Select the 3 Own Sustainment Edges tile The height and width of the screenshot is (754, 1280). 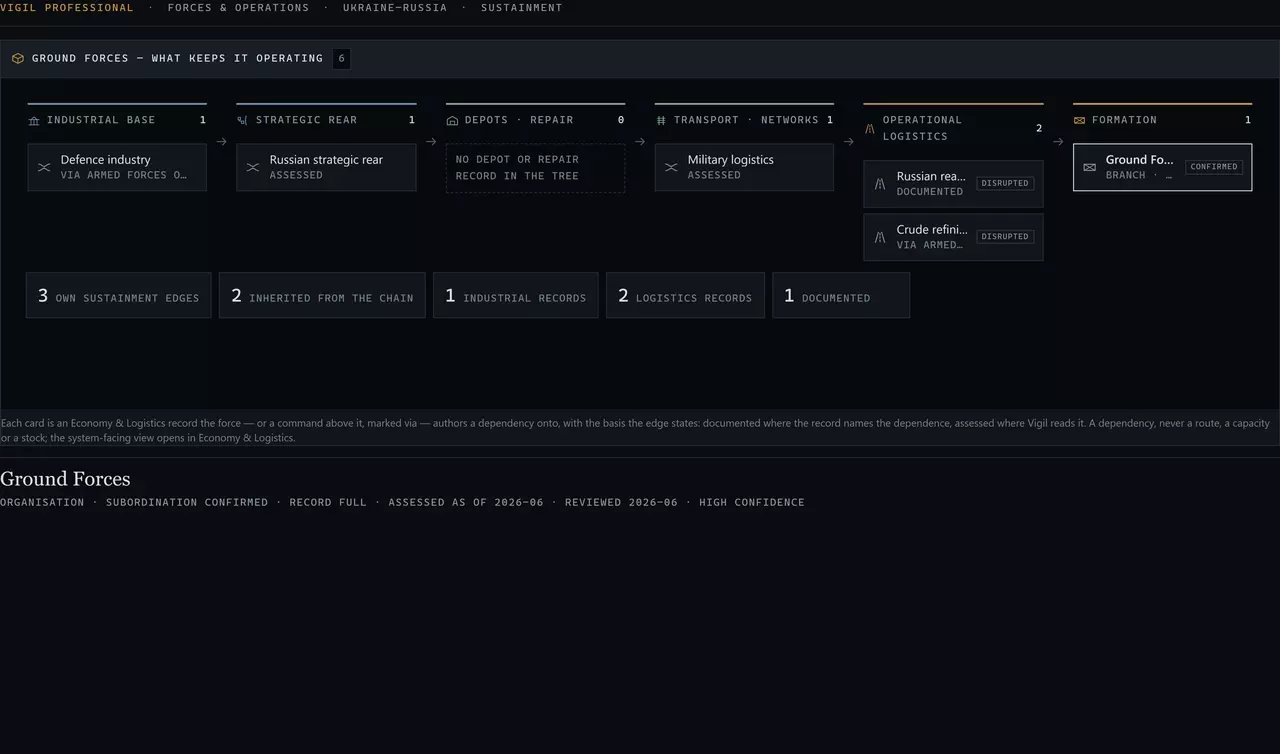(118, 295)
